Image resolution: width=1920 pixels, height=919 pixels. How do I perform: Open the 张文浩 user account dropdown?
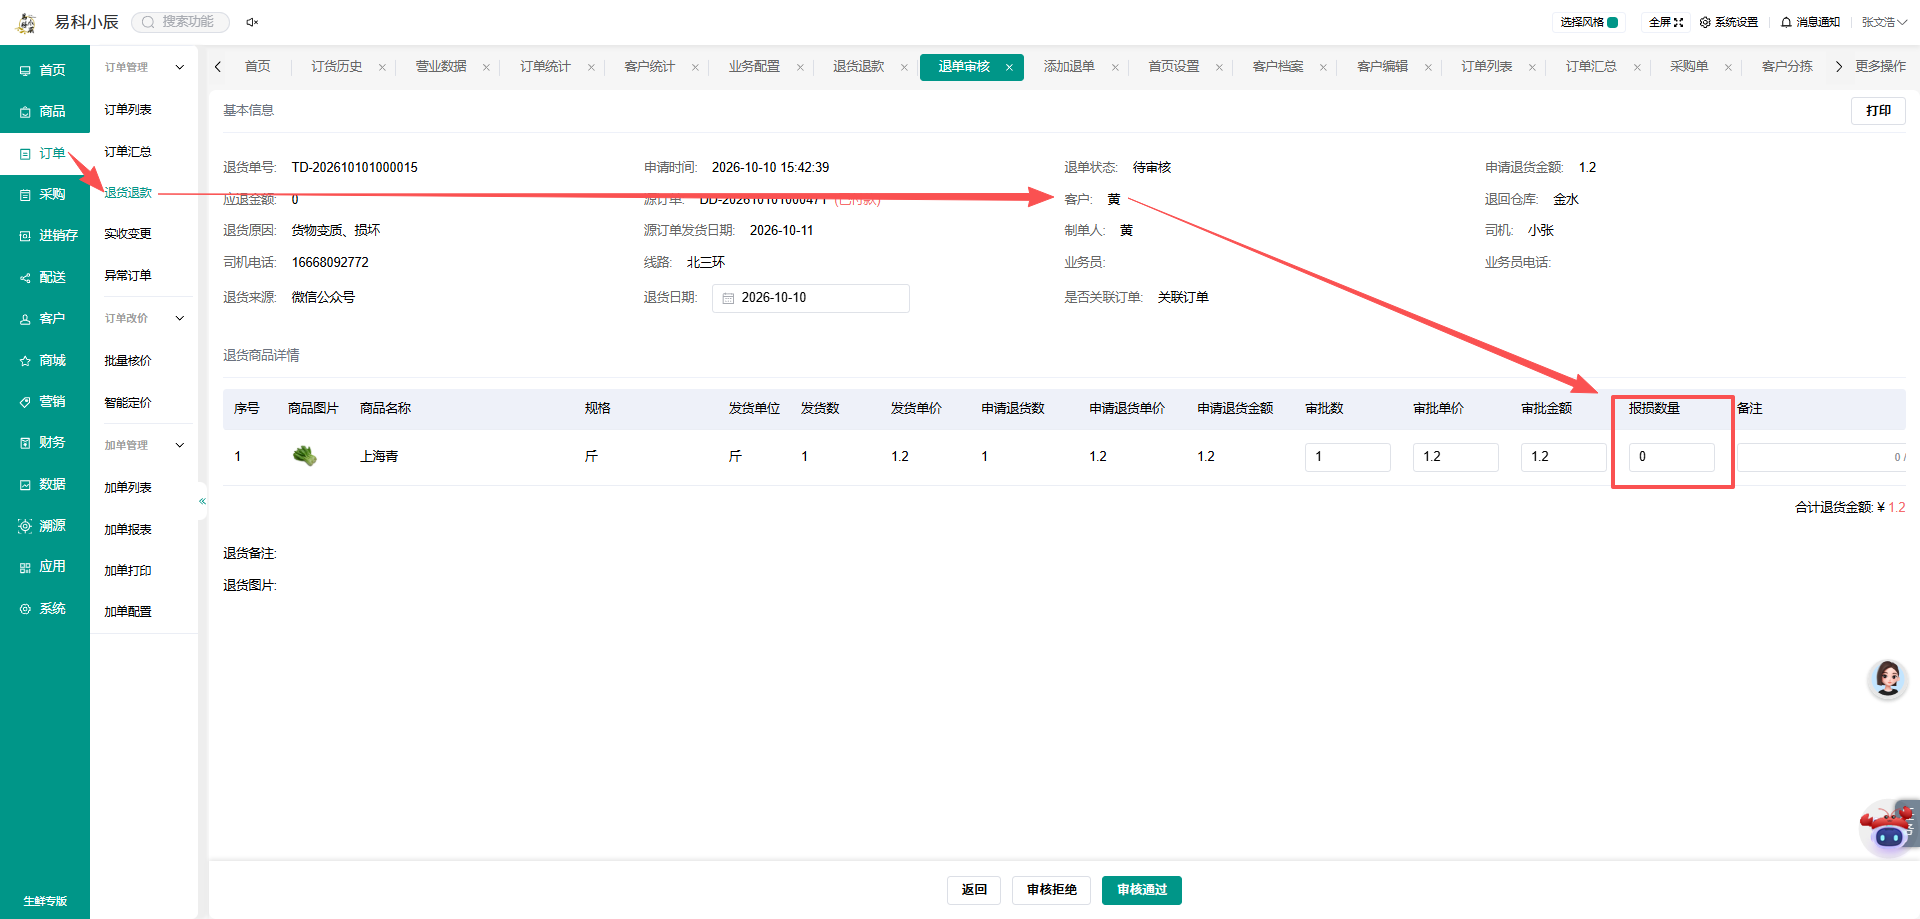pyautogui.click(x=1884, y=22)
